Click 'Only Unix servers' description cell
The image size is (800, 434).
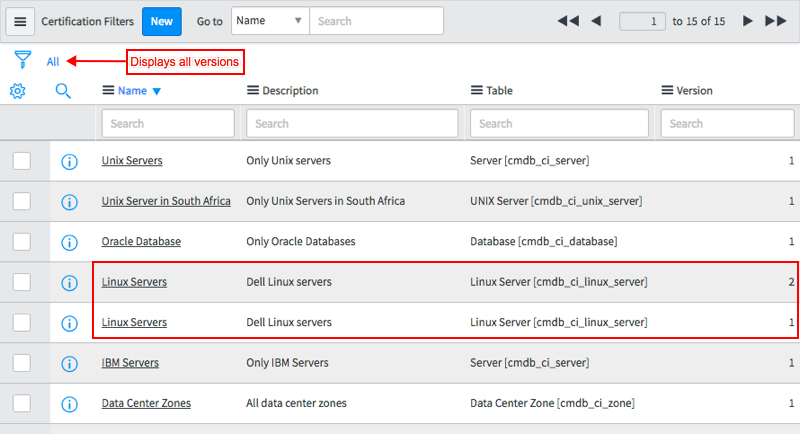[288, 160]
